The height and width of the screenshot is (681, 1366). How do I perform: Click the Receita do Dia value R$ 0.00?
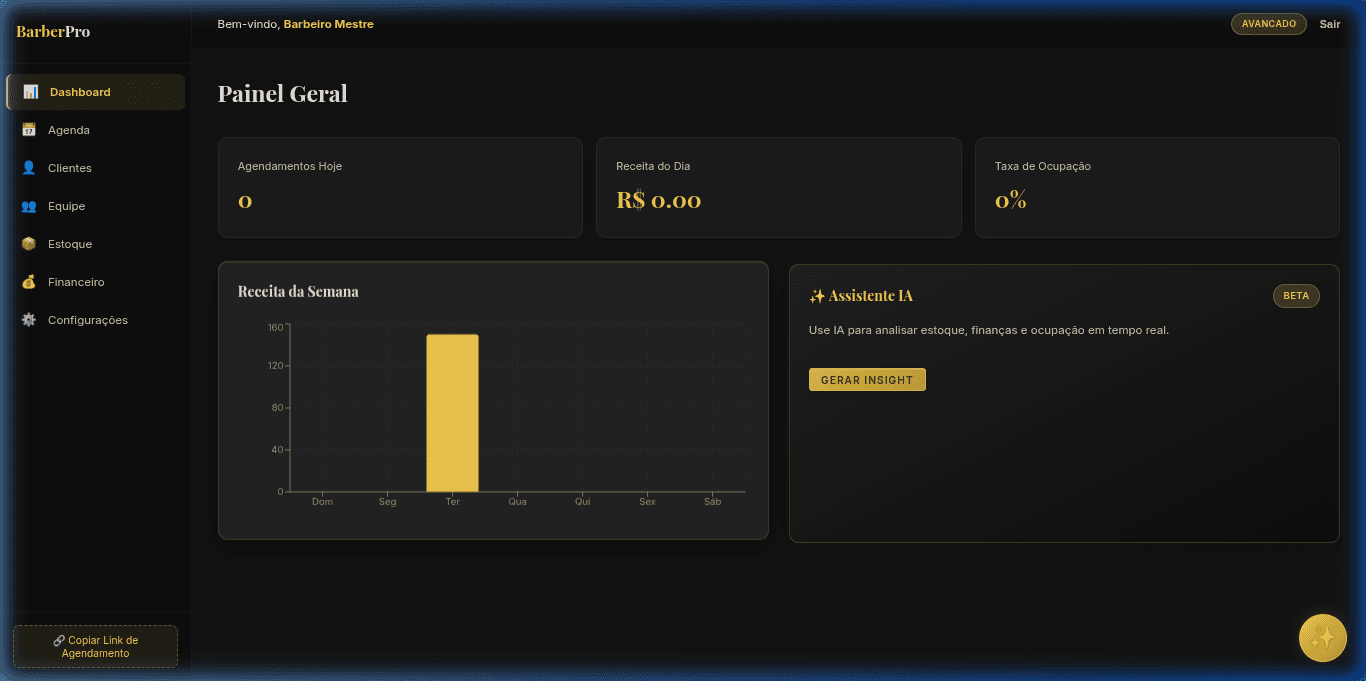click(x=659, y=200)
